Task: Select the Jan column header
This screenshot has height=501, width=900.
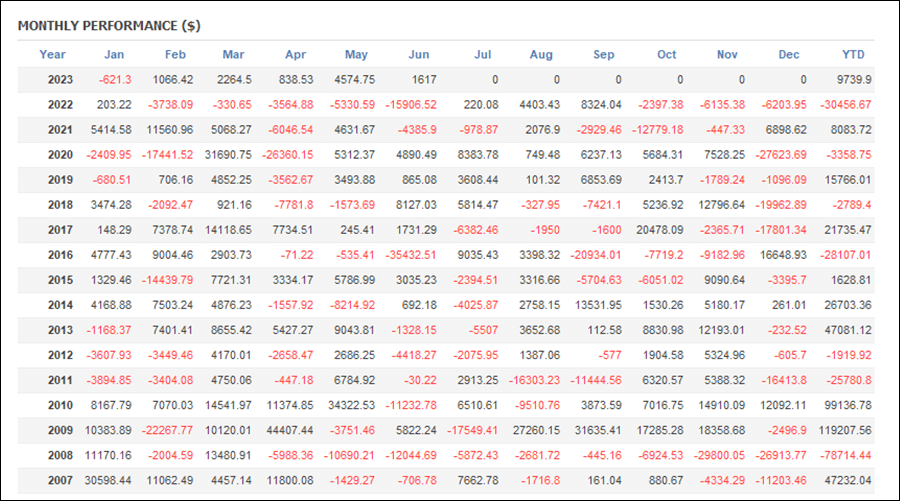Action: tap(114, 54)
